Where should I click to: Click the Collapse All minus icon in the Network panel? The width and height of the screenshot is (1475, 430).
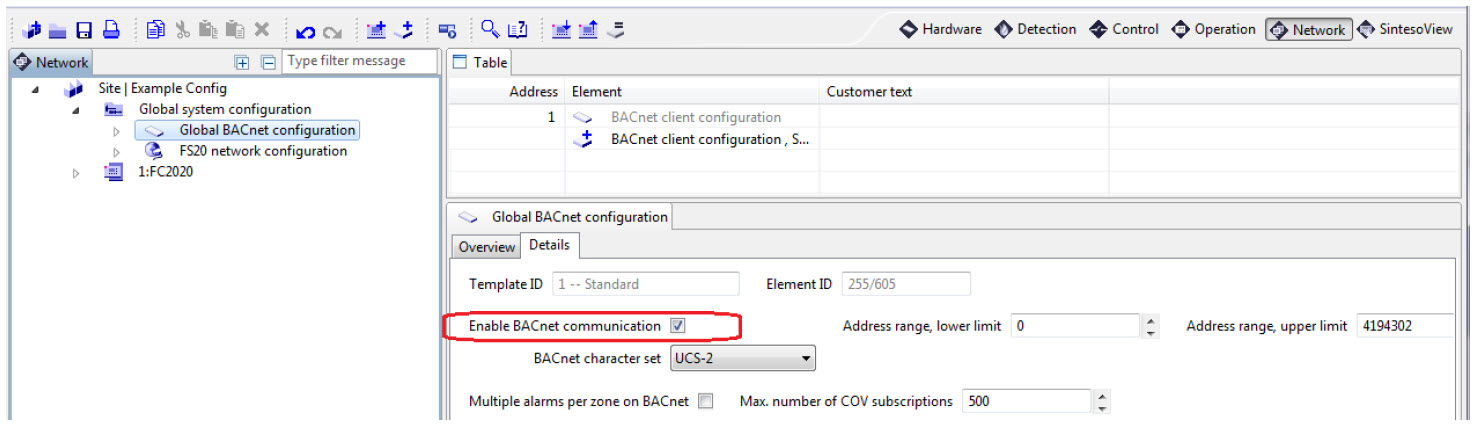267,62
